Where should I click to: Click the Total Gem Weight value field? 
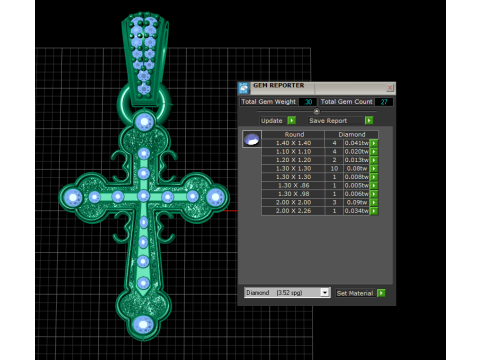(x=307, y=102)
